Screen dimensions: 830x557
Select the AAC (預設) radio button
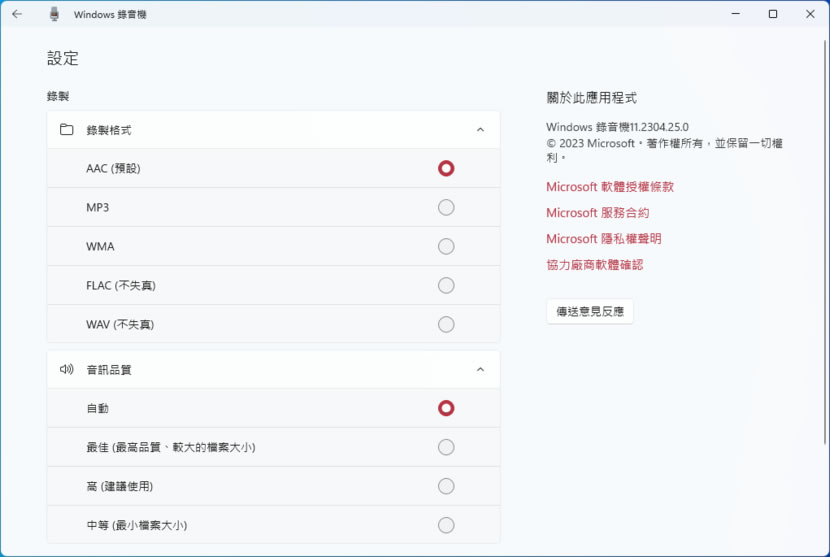tap(446, 168)
